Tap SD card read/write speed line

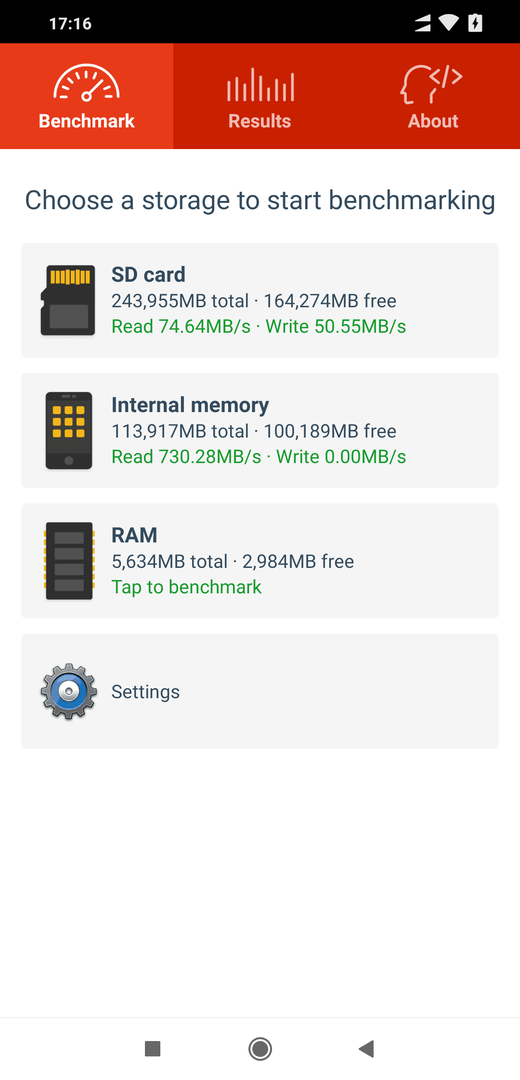259,326
